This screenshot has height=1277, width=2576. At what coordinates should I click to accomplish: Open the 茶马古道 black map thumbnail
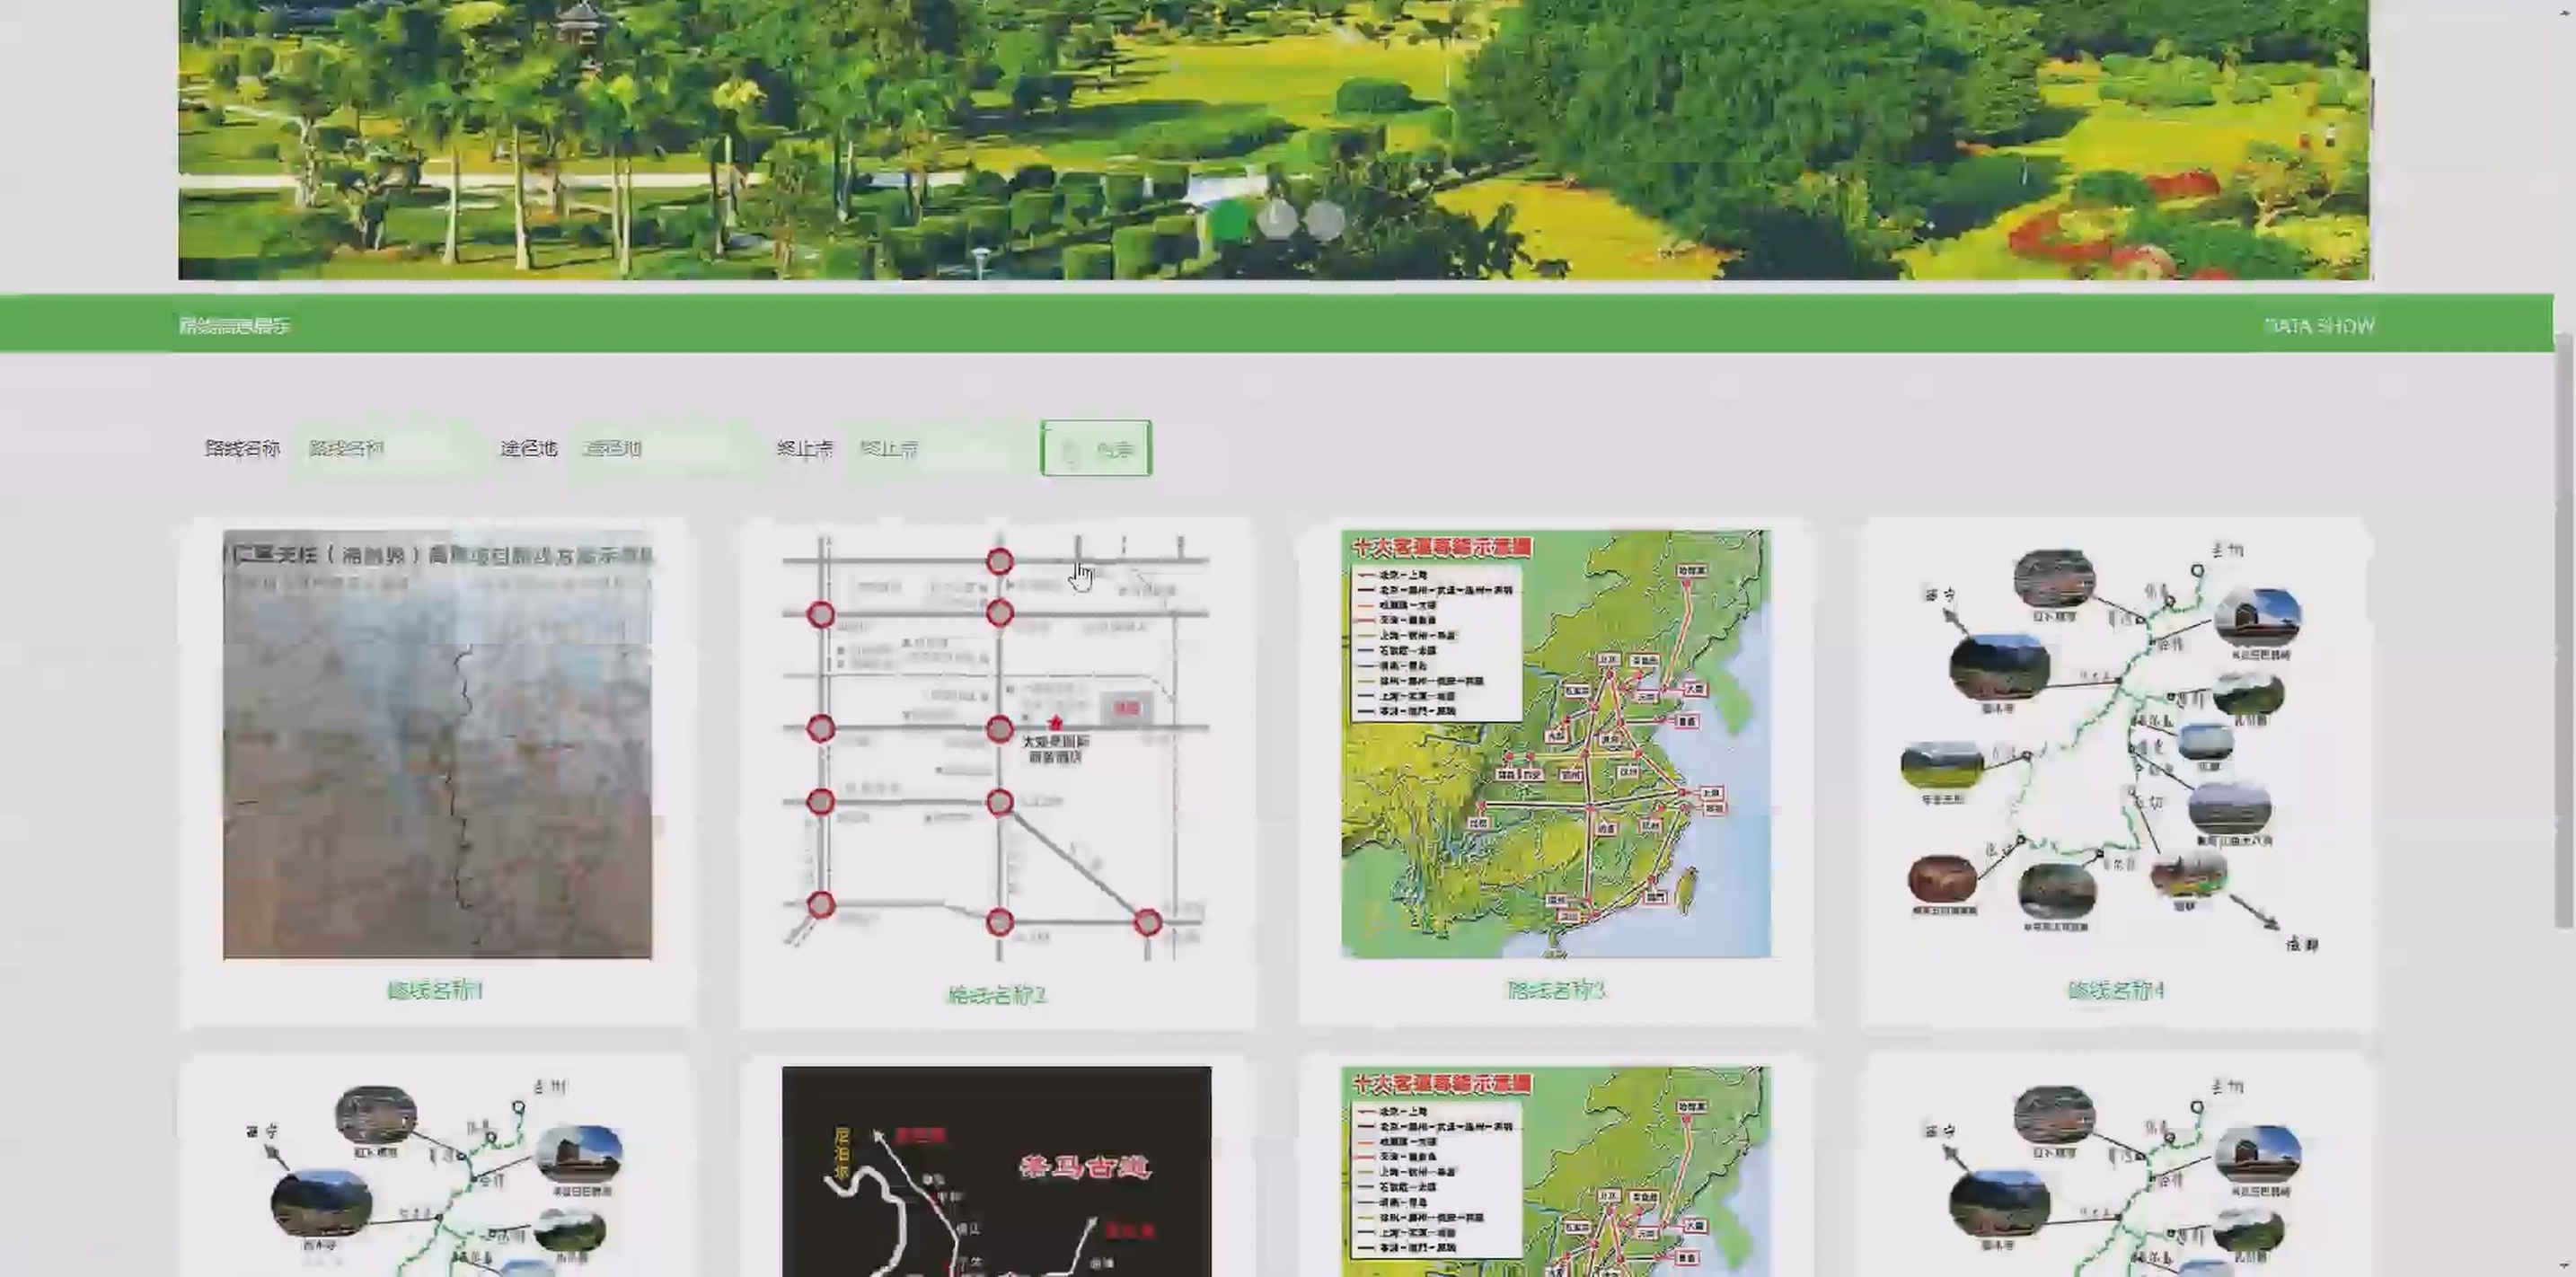[996, 1171]
